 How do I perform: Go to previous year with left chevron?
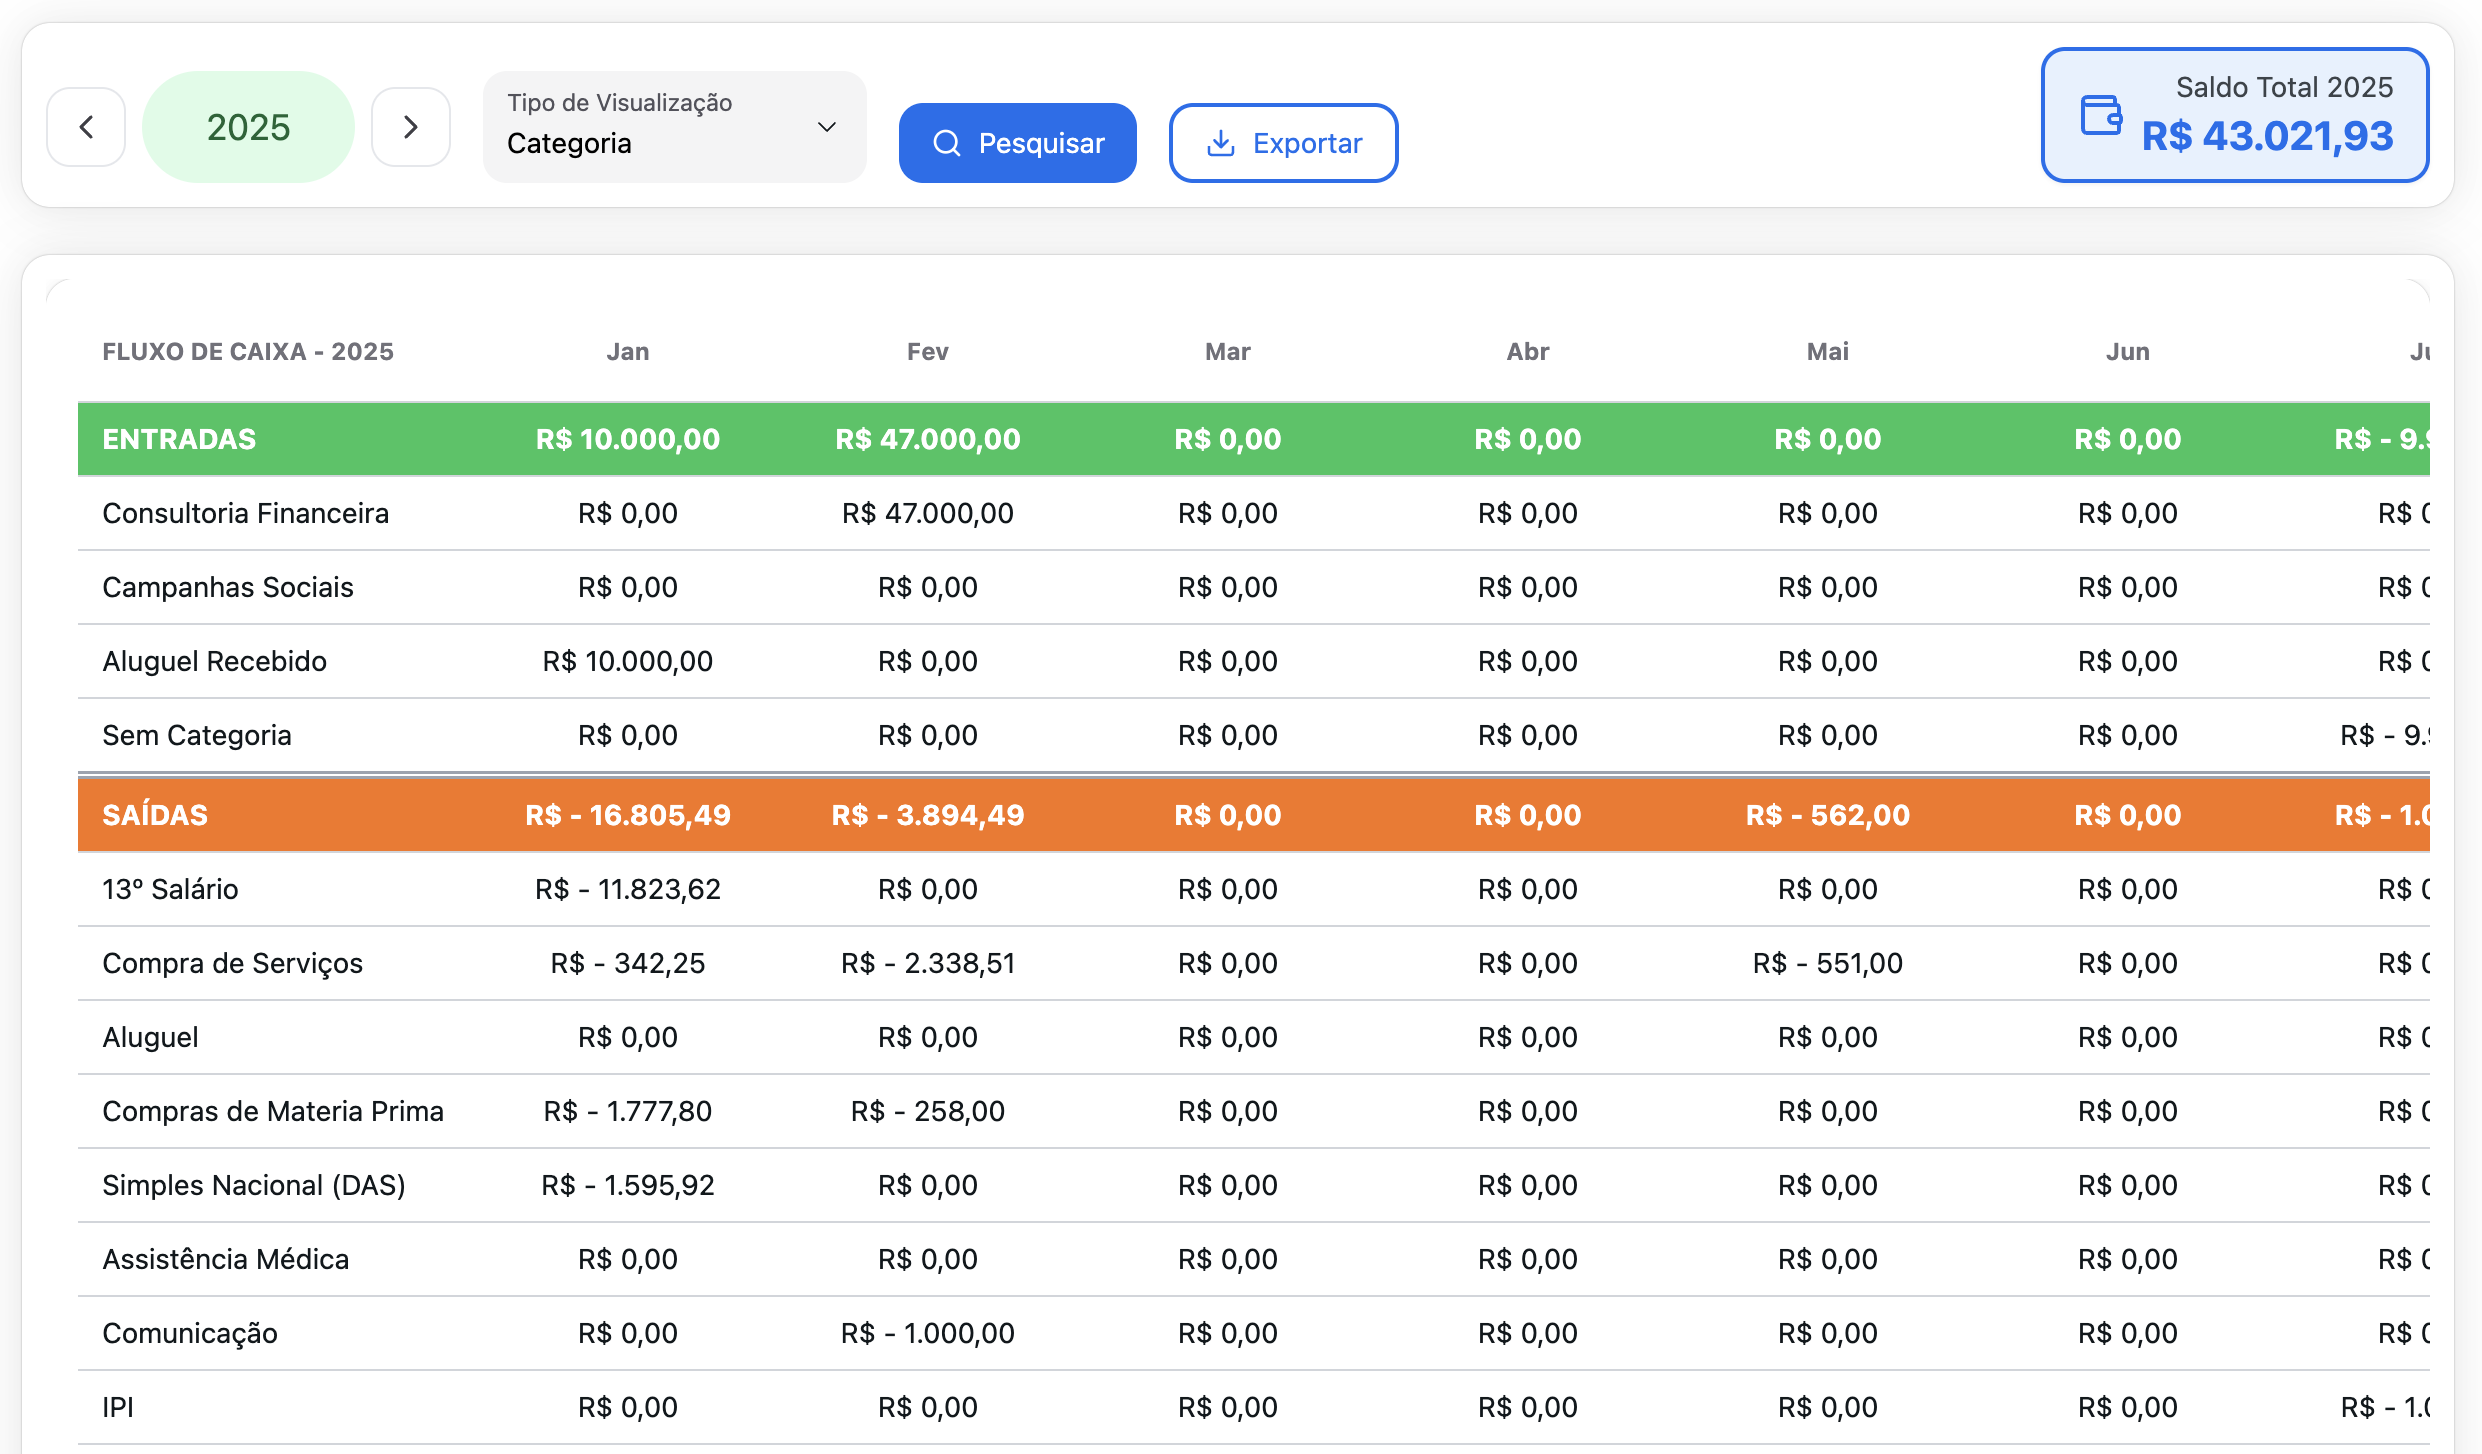point(86,127)
